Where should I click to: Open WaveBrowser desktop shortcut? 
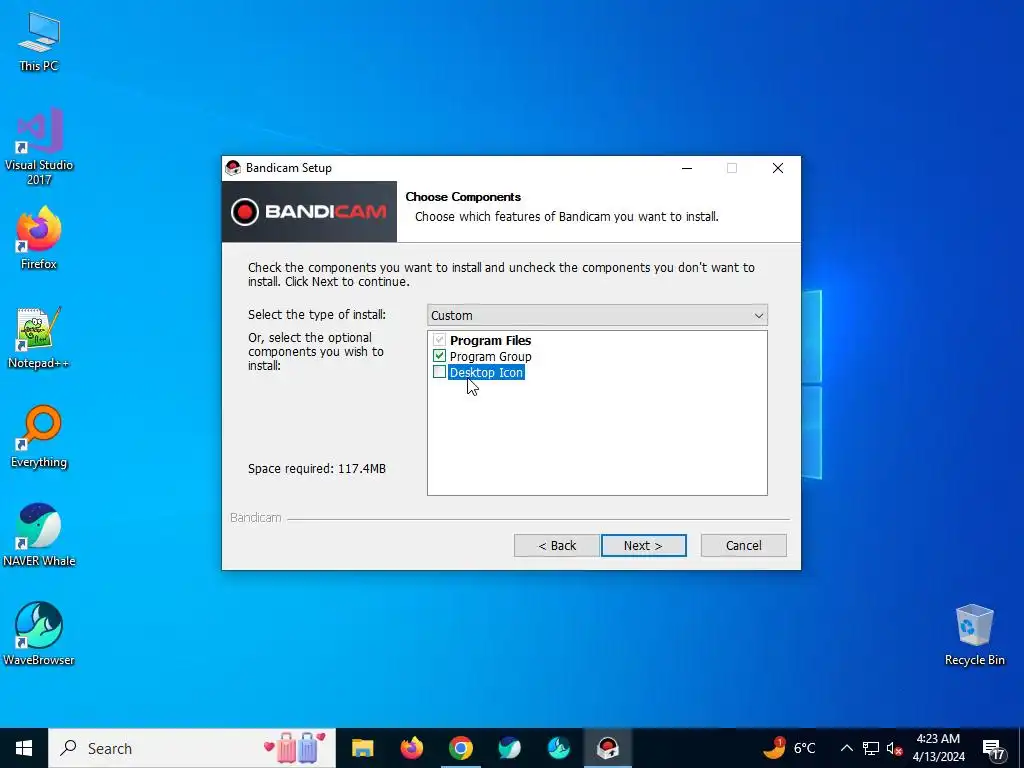39,634
